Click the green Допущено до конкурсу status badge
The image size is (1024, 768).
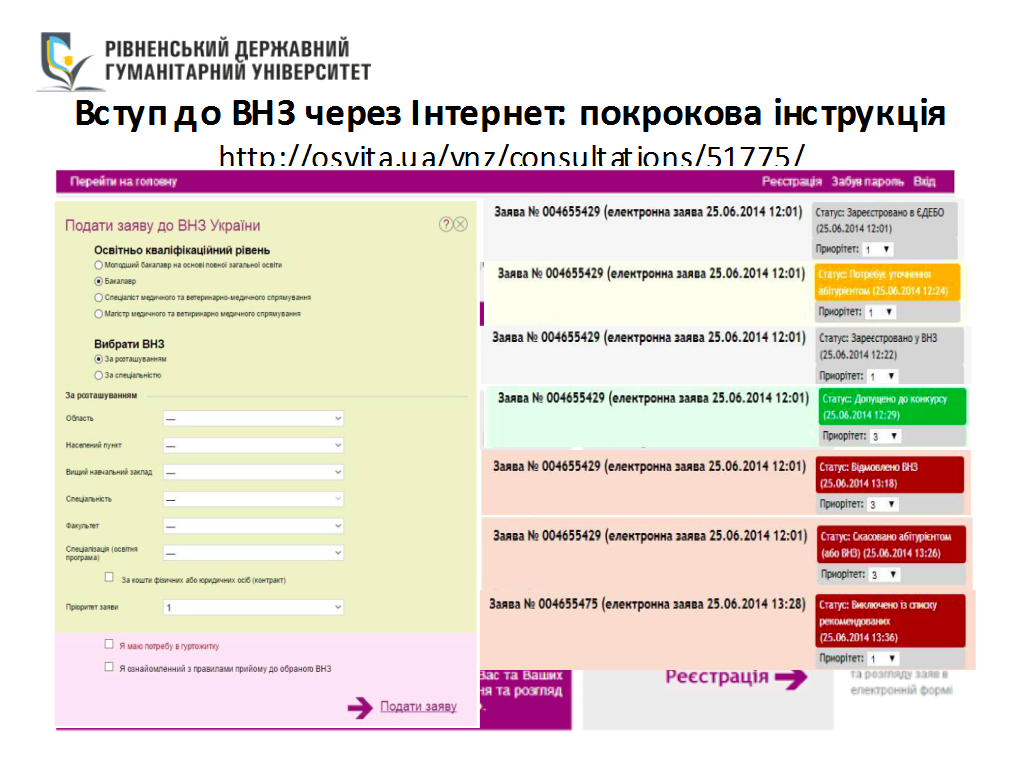point(892,406)
